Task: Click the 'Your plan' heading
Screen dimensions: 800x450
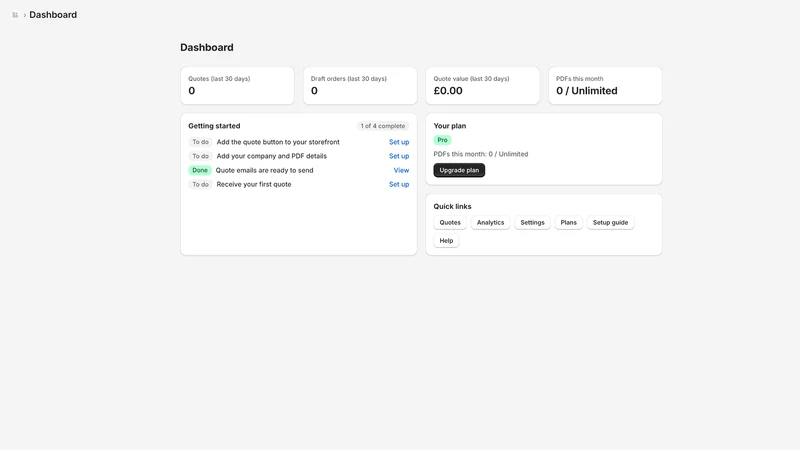Action: pyautogui.click(x=449, y=126)
